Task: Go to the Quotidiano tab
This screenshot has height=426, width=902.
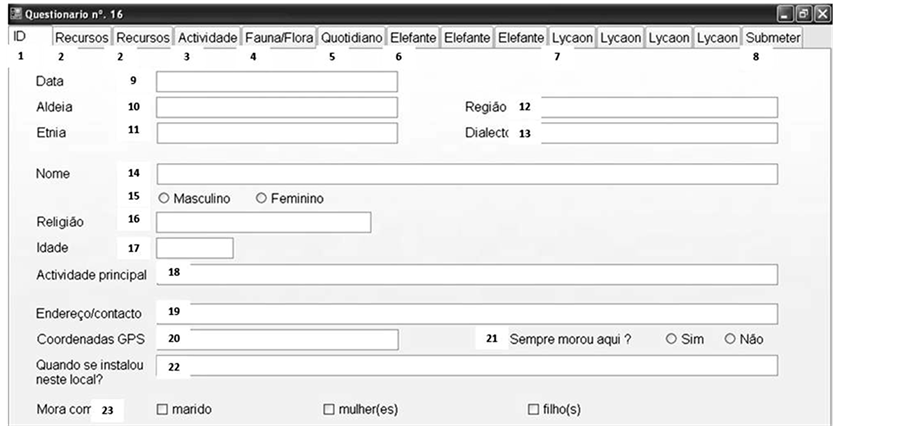Action: pos(351,38)
